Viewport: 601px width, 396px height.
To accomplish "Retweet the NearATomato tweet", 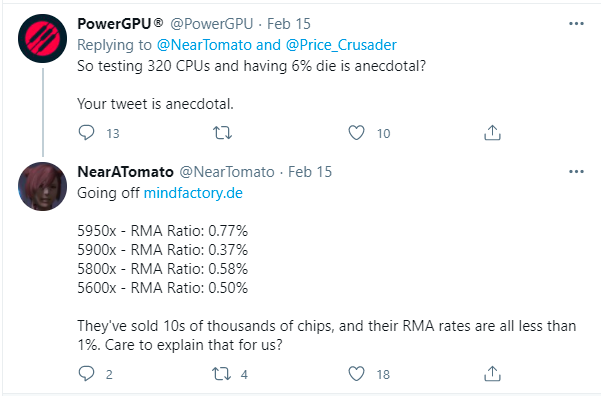I will tap(222, 374).
